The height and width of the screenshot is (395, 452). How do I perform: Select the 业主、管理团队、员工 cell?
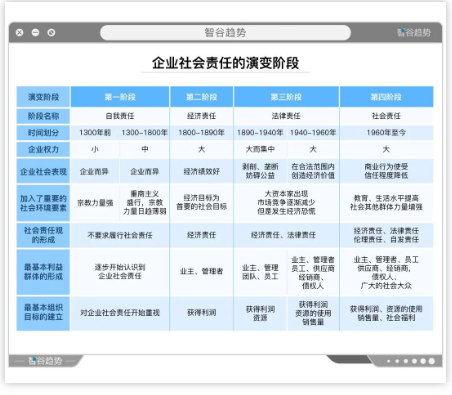(x=260, y=272)
